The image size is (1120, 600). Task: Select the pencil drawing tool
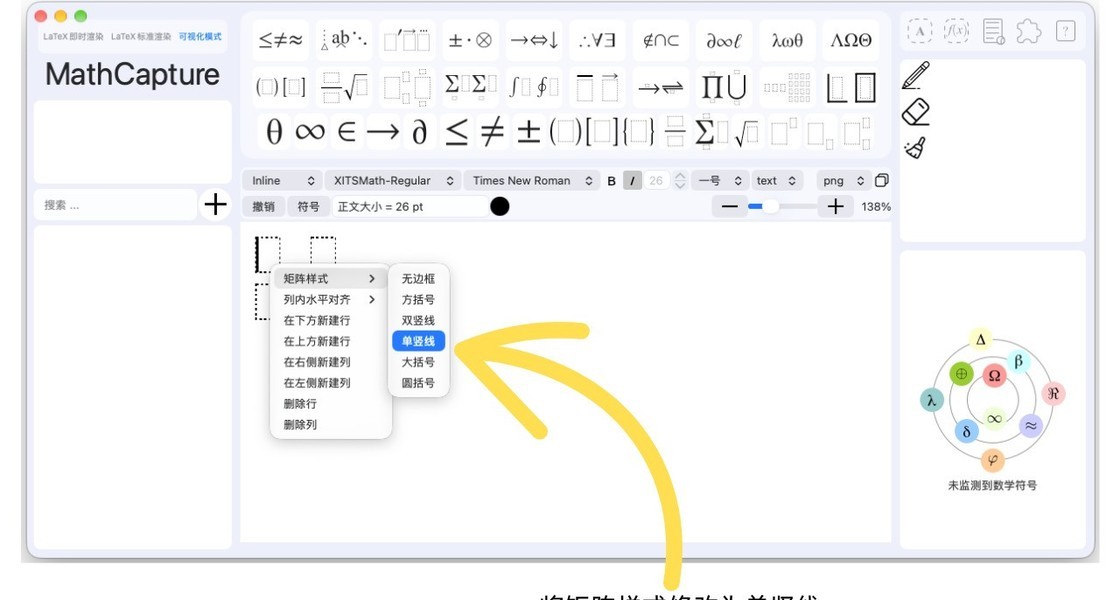click(916, 75)
